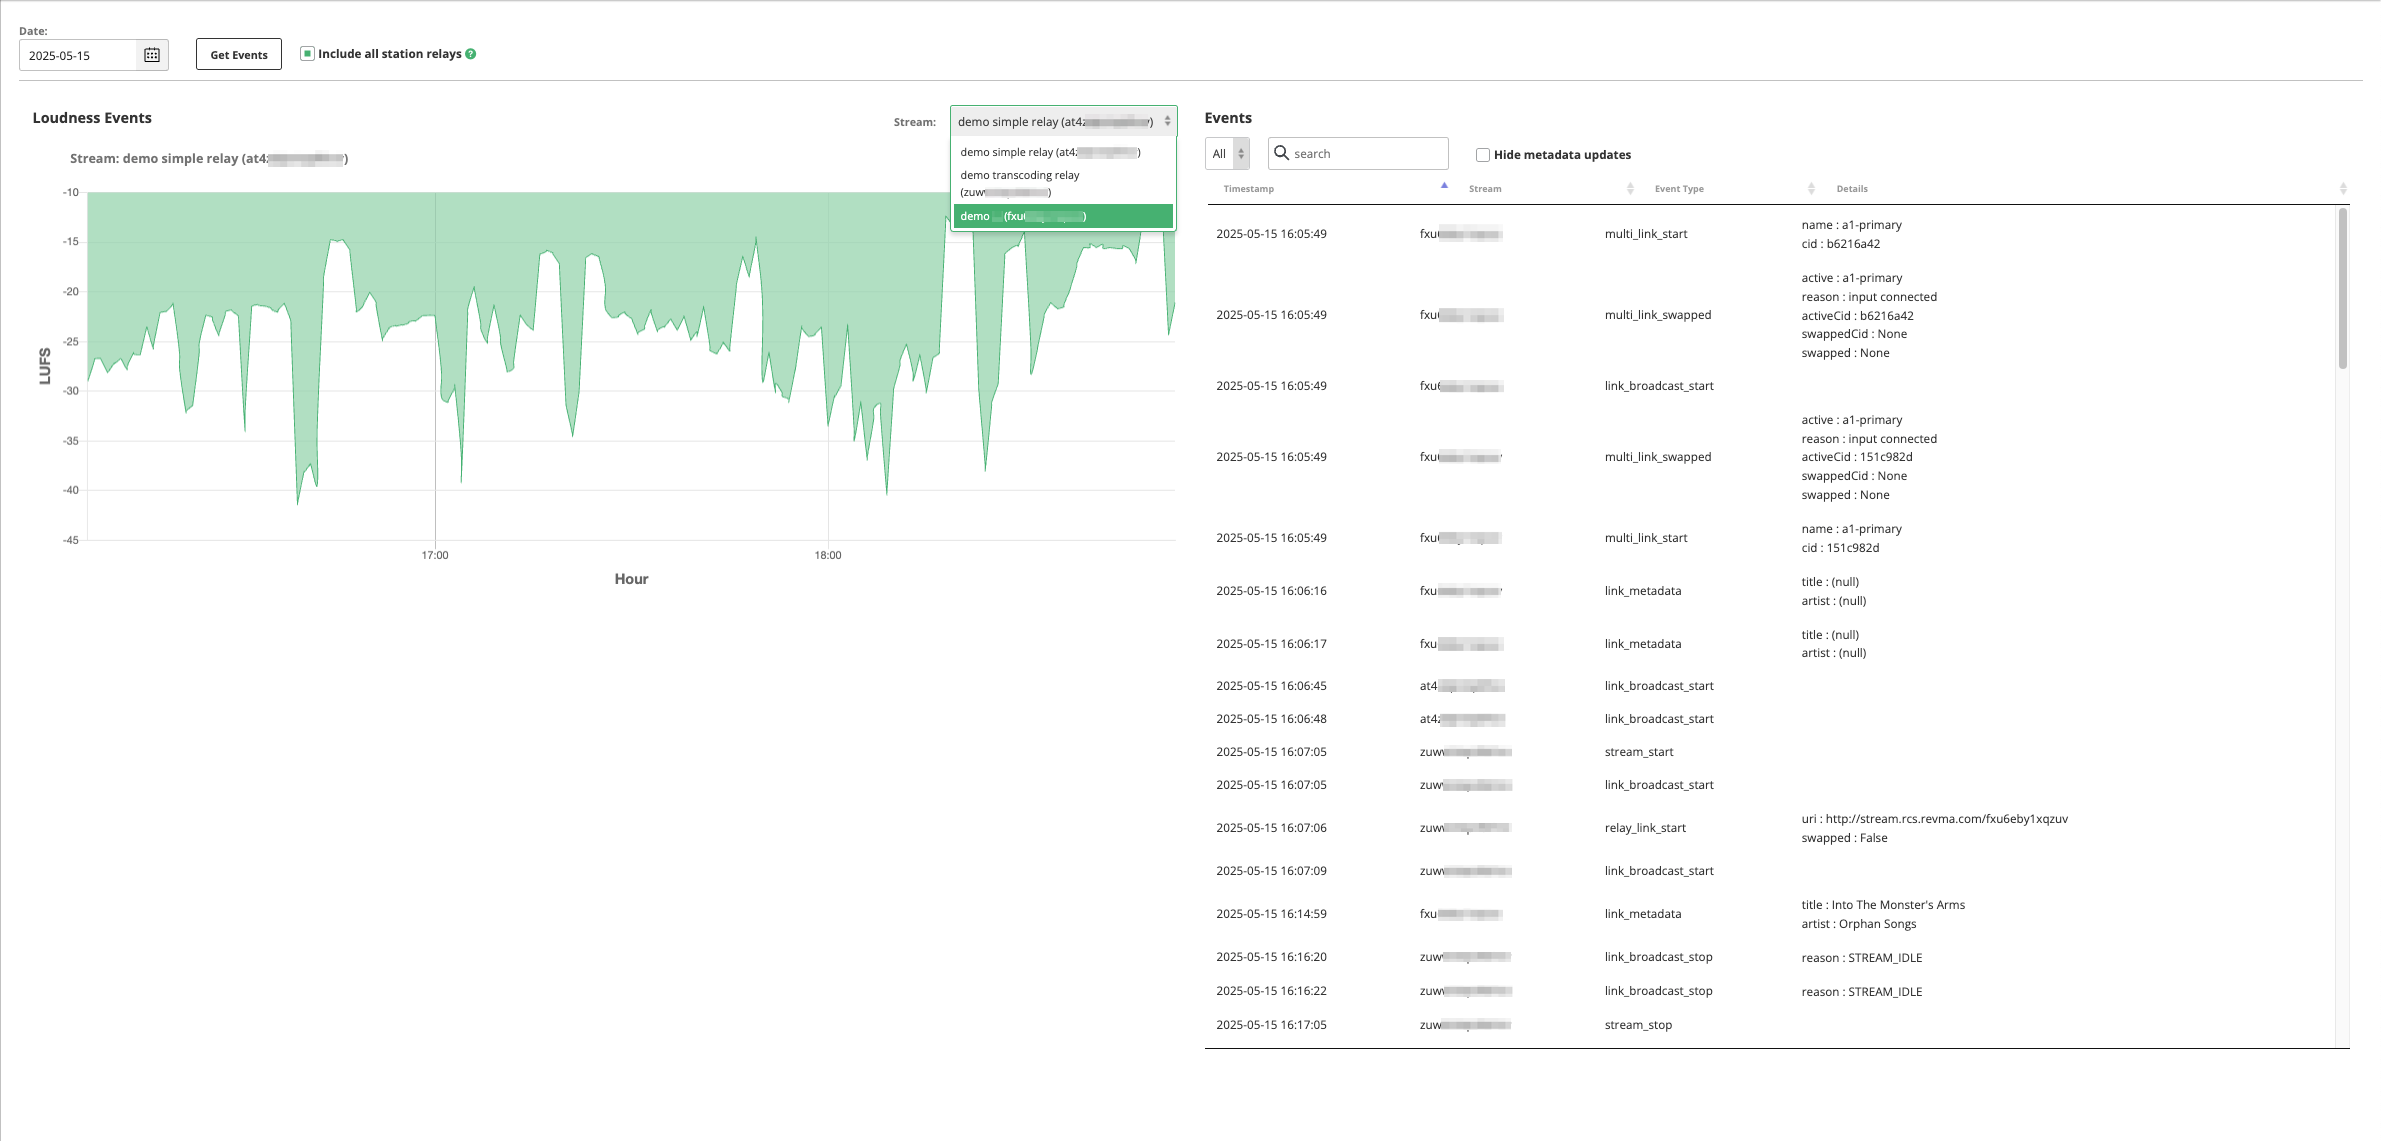Sort by Timestamp column arrow
Screen dimensions: 2381x1141
[1444, 187]
